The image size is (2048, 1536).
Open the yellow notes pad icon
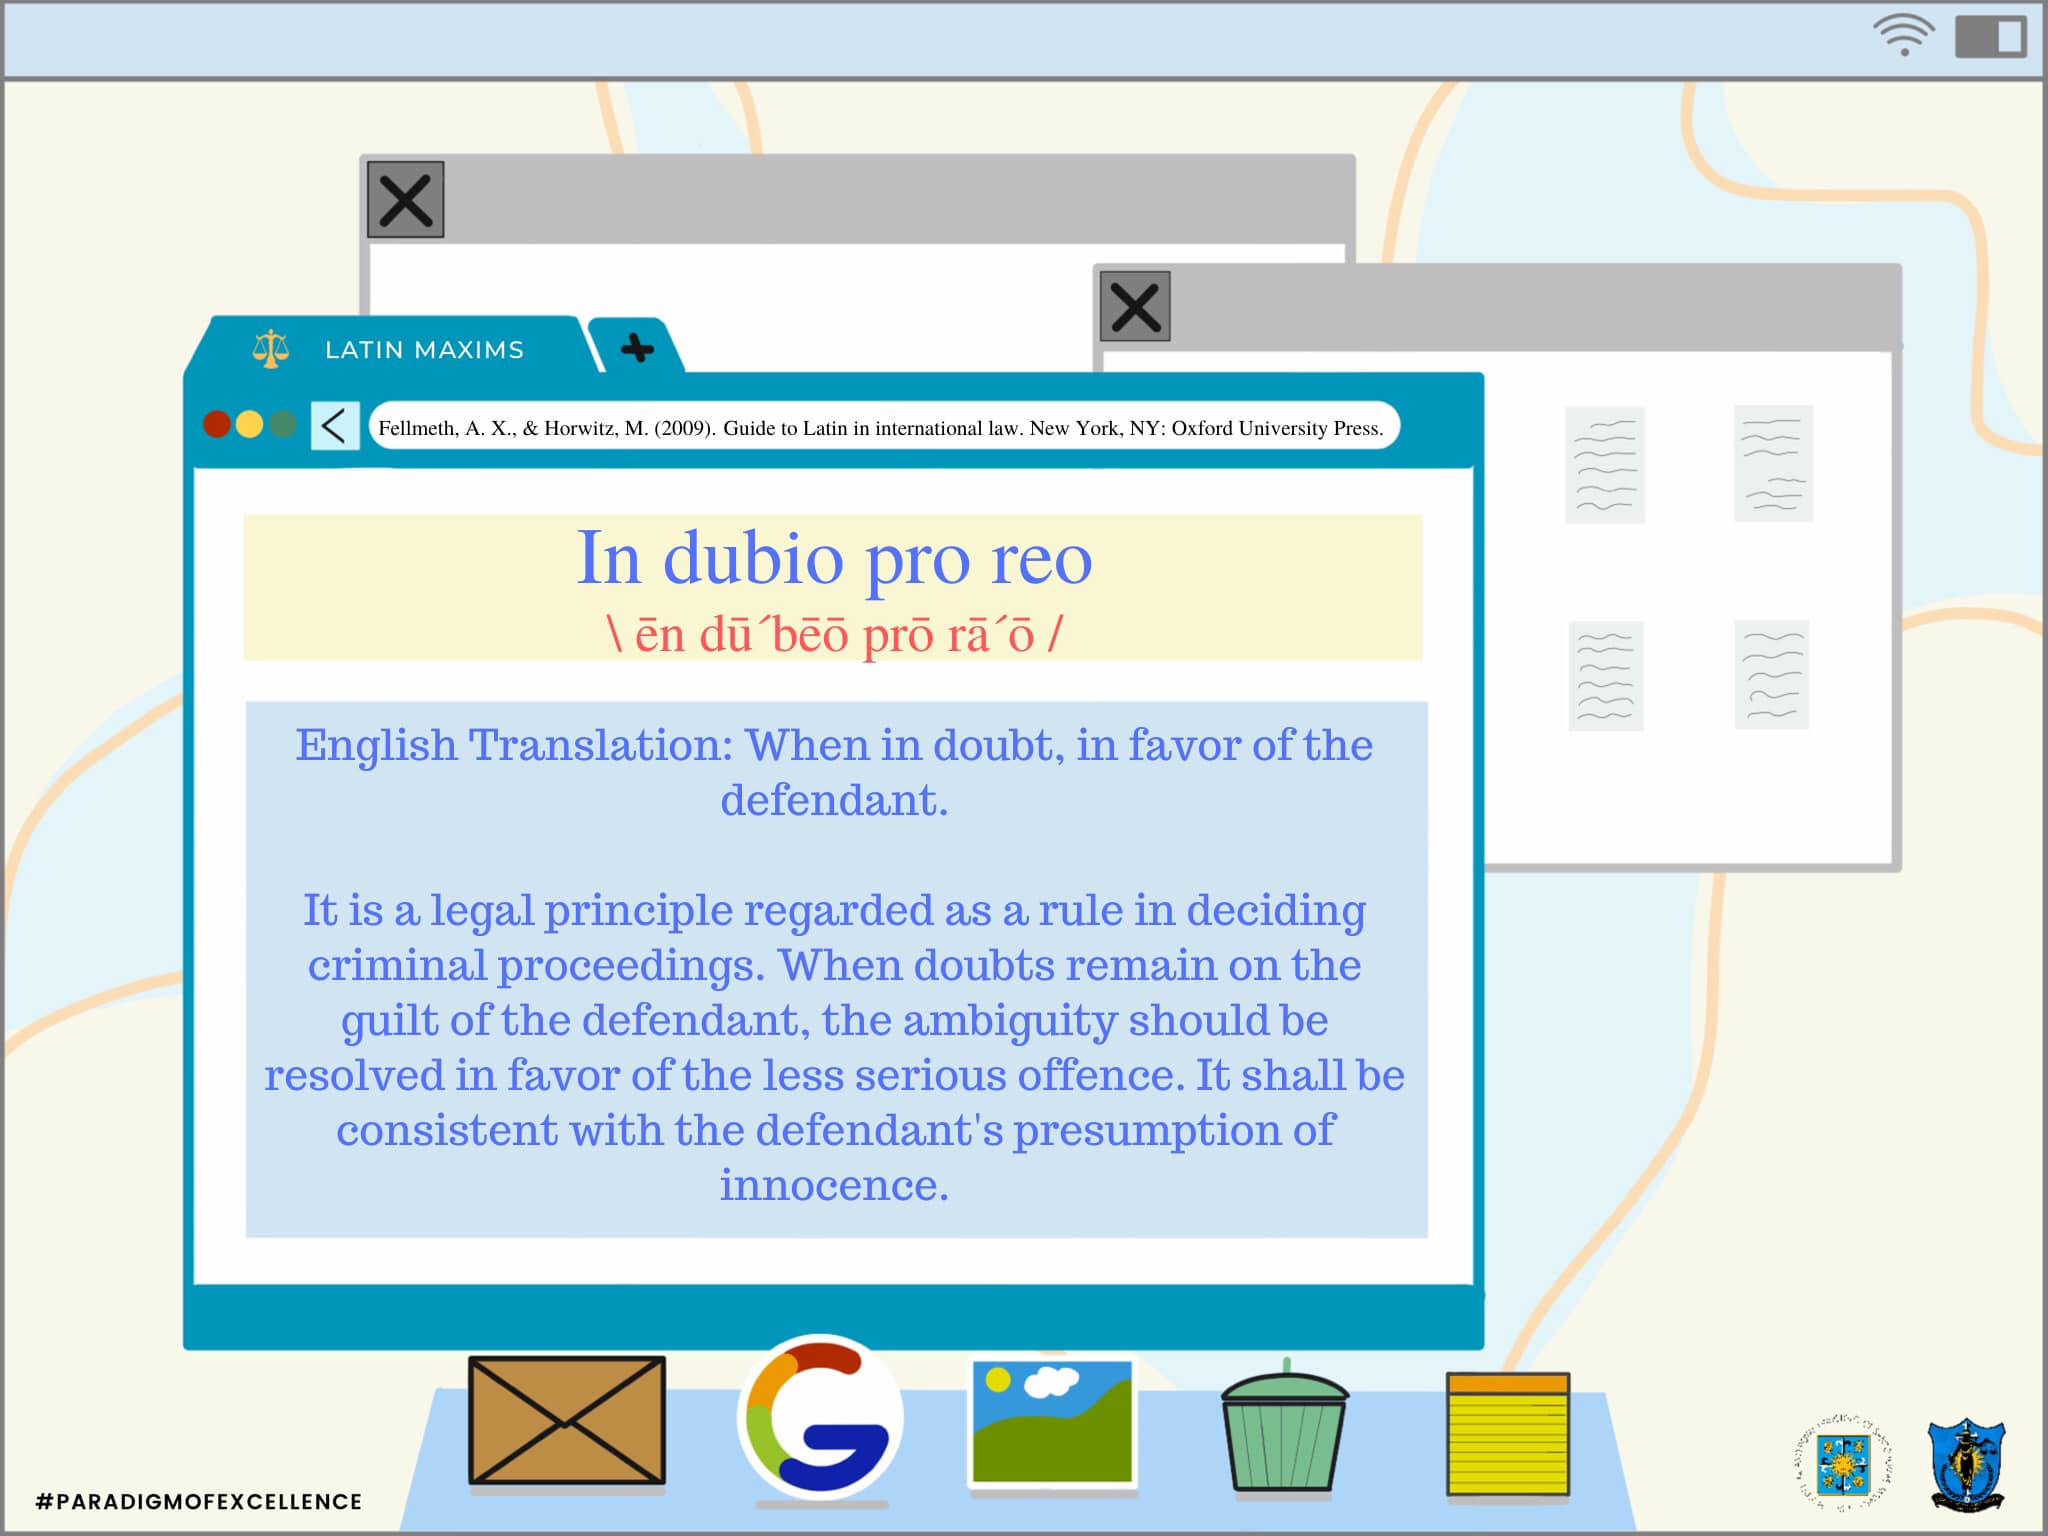click(x=1508, y=1434)
